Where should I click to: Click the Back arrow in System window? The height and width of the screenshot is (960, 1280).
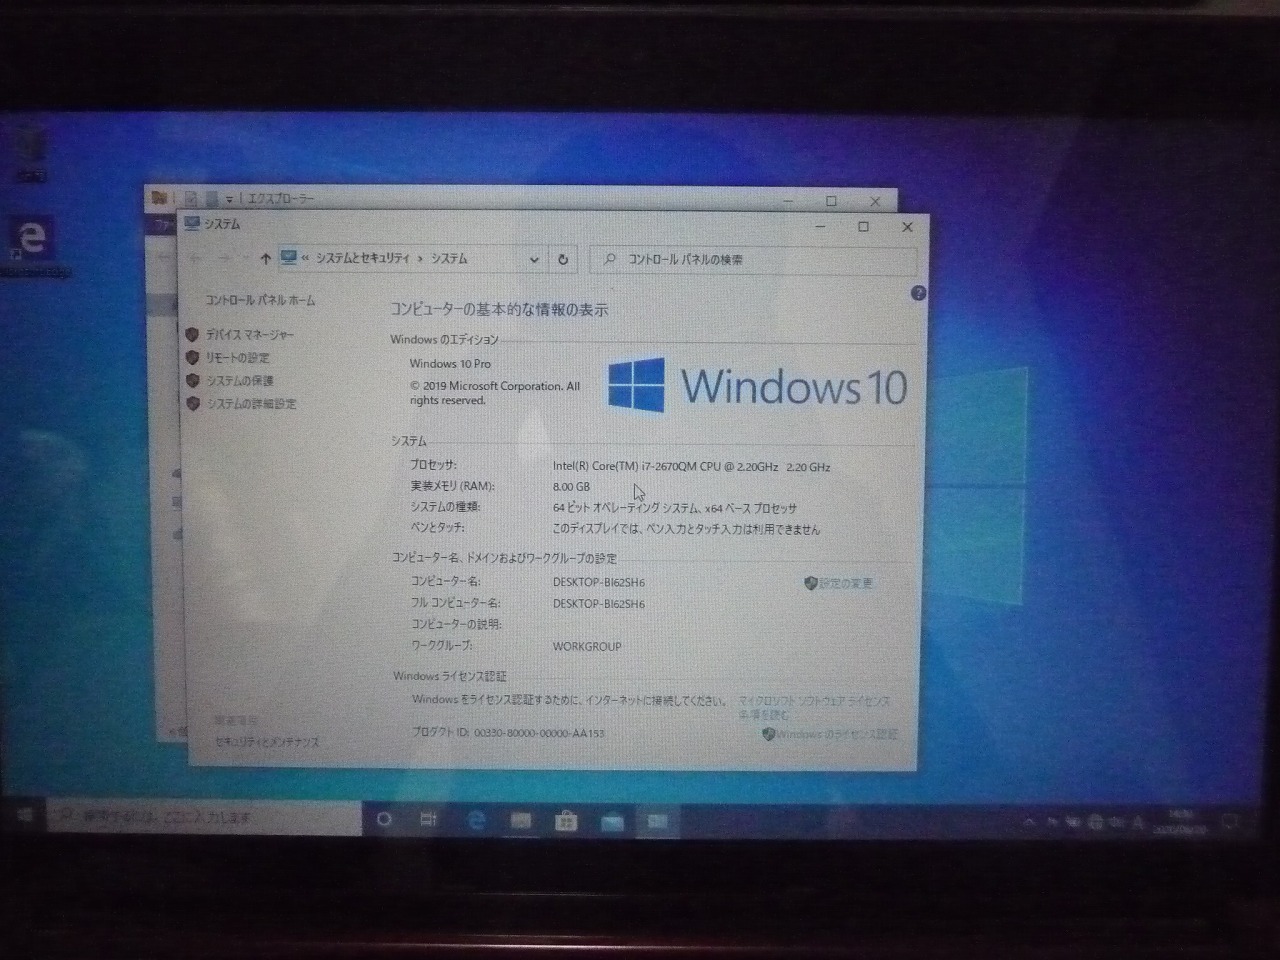click(197, 258)
